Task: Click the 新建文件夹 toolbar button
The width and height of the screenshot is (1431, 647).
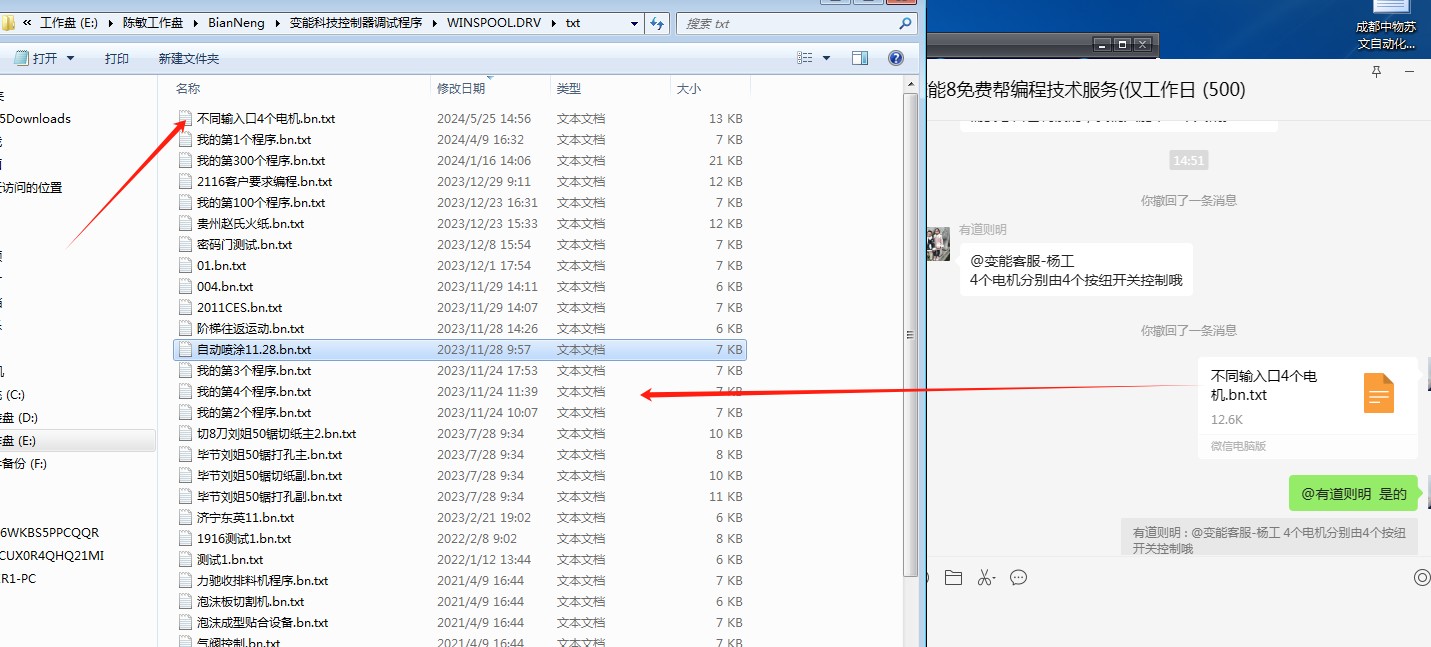Action: tap(189, 59)
